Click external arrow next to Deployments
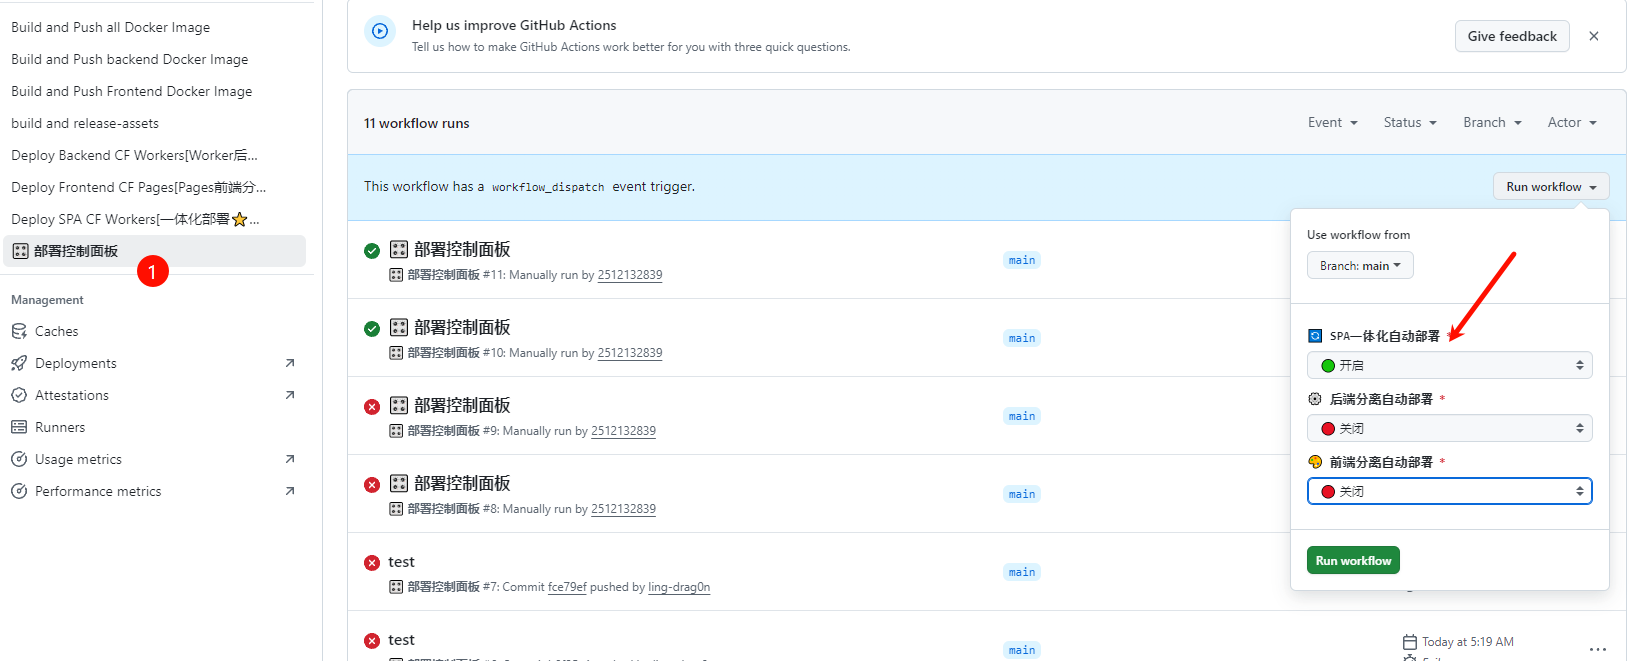This screenshot has width=1640, height=661. (290, 363)
